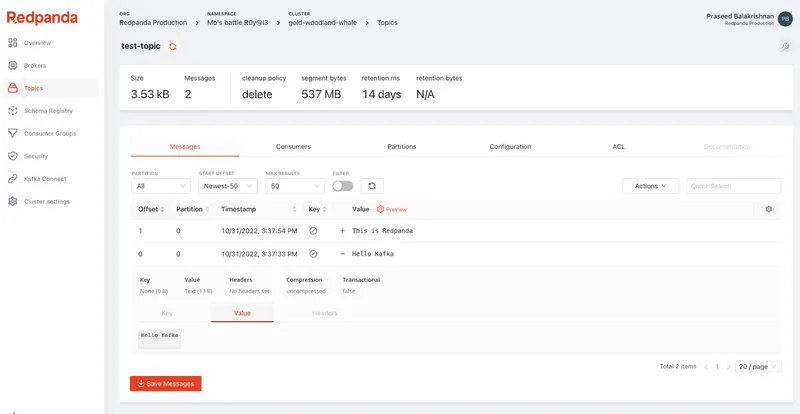Refresh test-topic with the orange reload icon
800x414 pixels.
click(173, 46)
